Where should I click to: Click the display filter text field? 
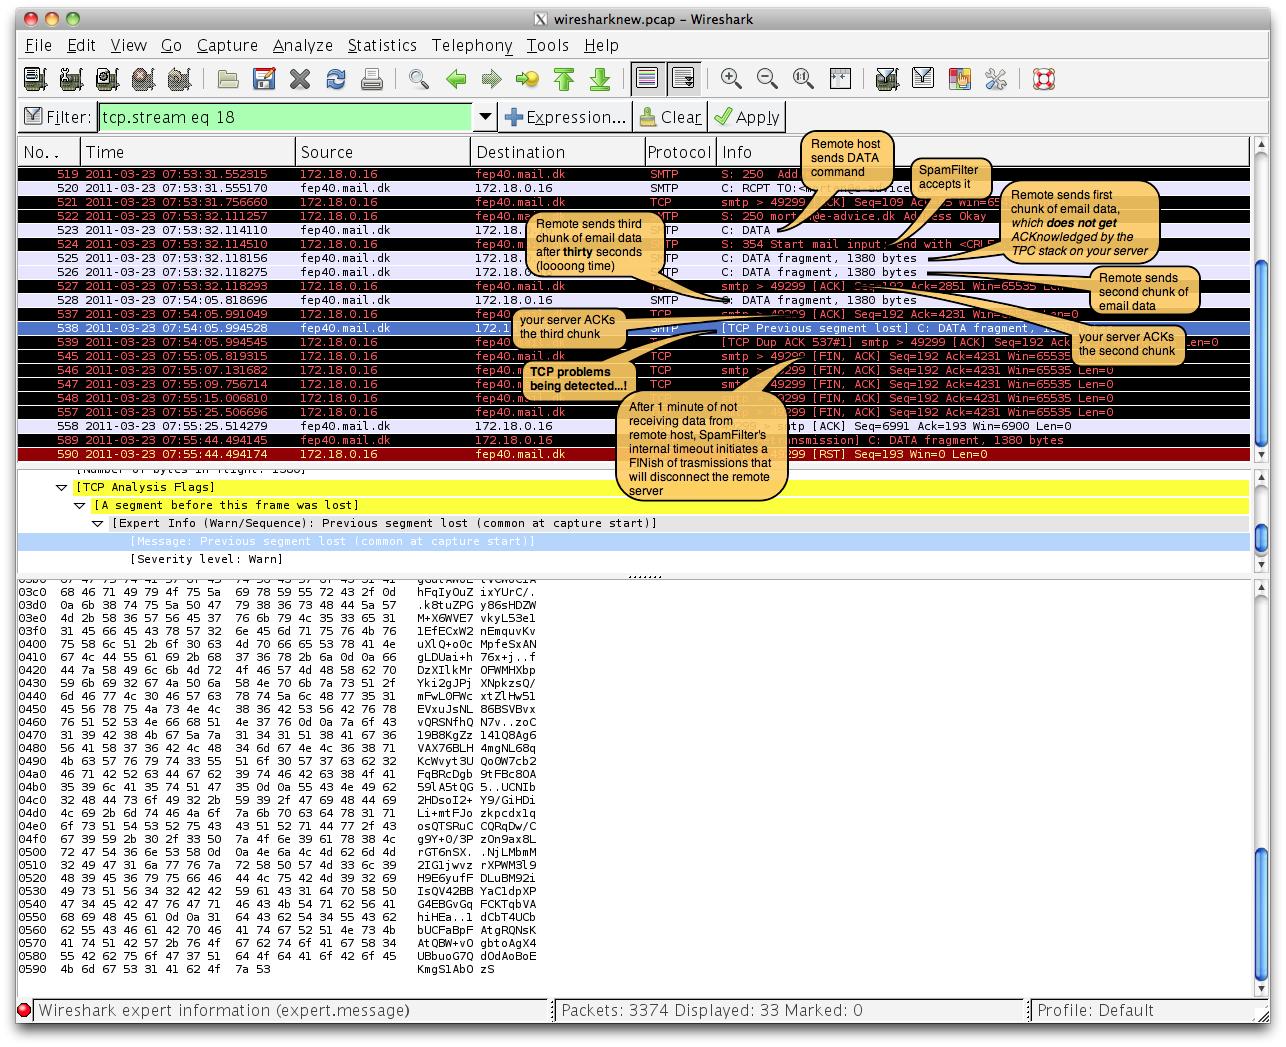point(284,117)
